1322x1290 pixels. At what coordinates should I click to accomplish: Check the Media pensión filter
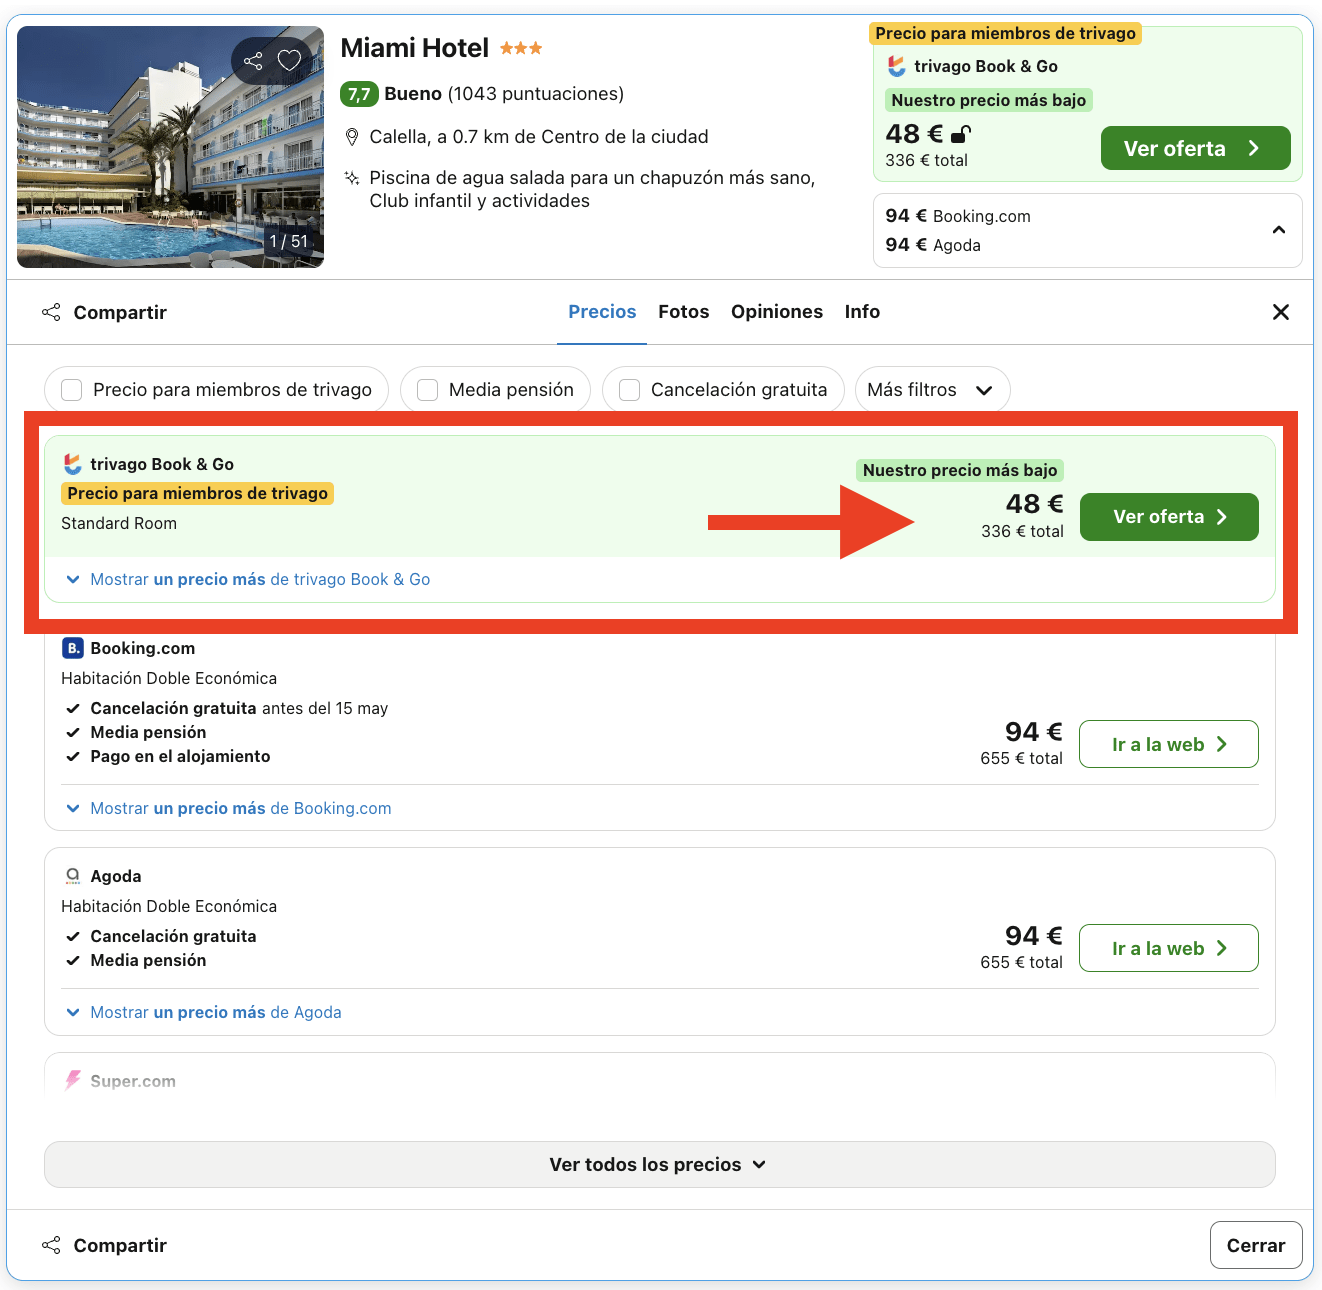427,390
